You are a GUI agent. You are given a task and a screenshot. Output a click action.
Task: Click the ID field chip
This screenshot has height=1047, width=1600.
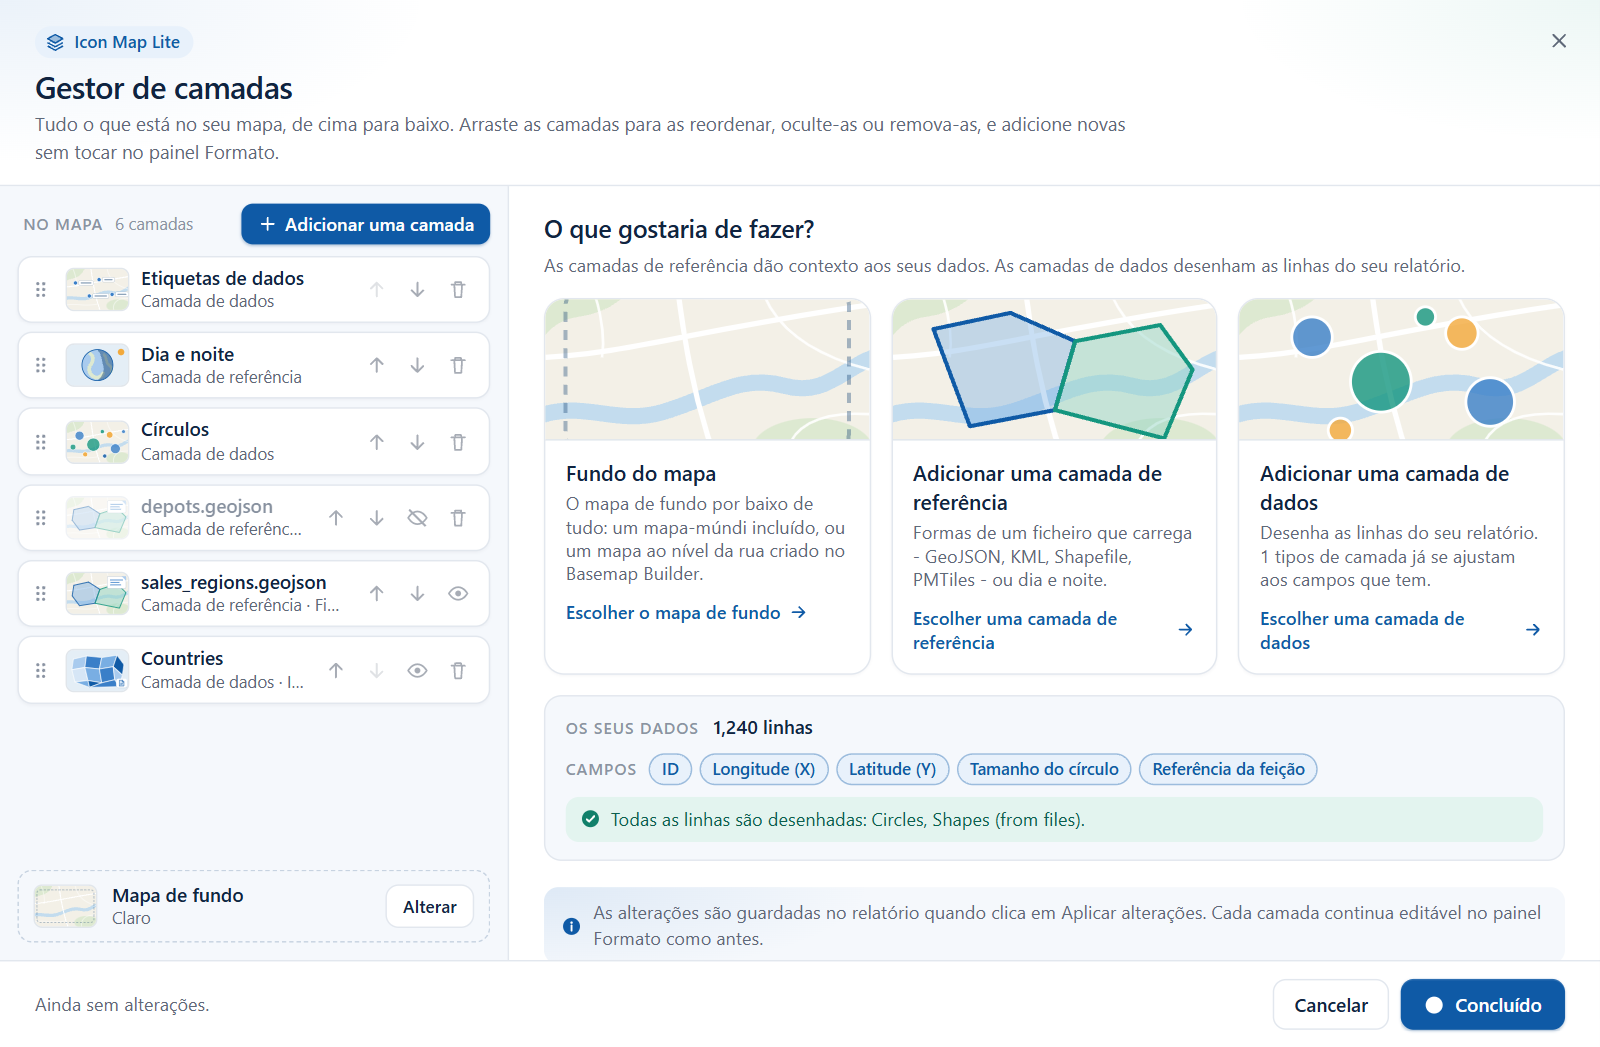pyautogui.click(x=670, y=769)
